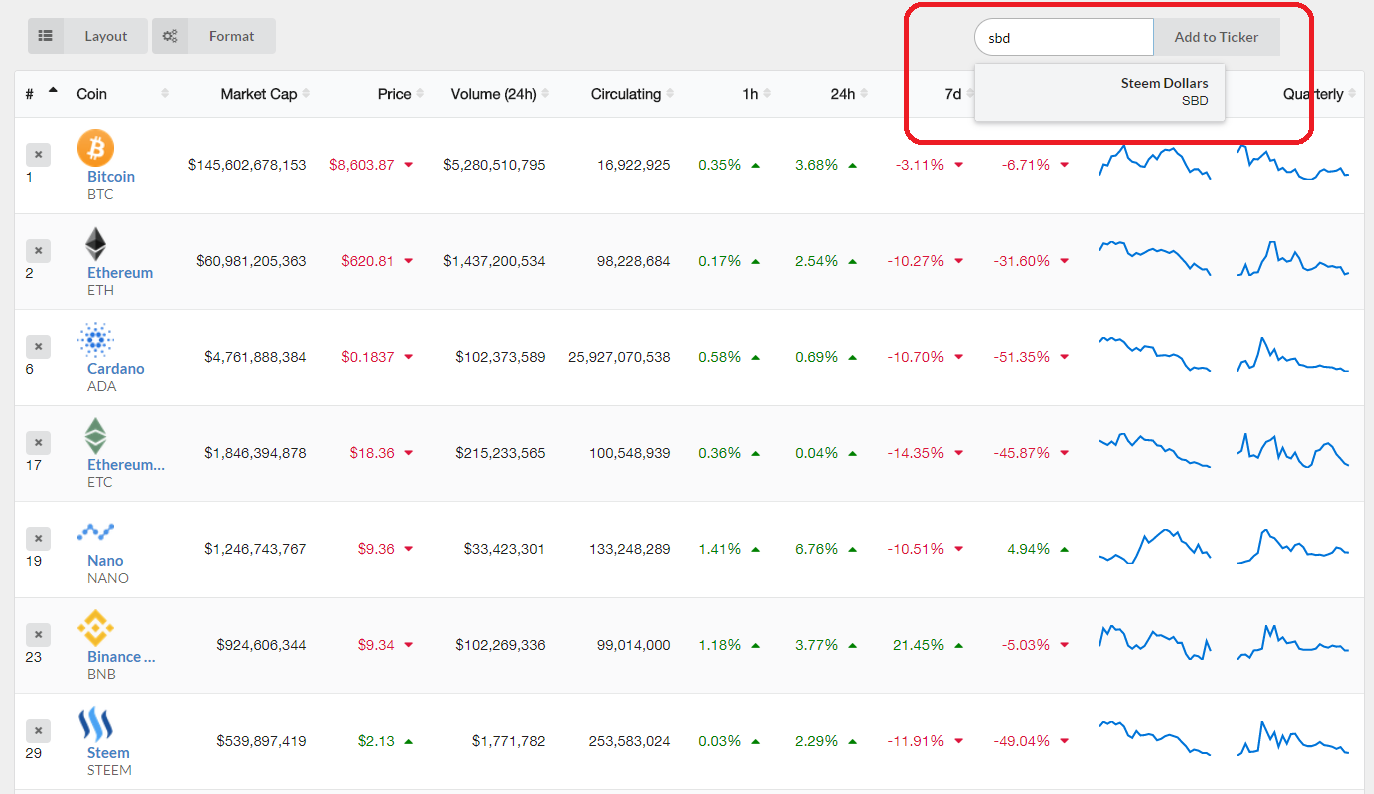Click the Binance Coin logo icon
This screenshot has height=794, width=1374.
95,628
